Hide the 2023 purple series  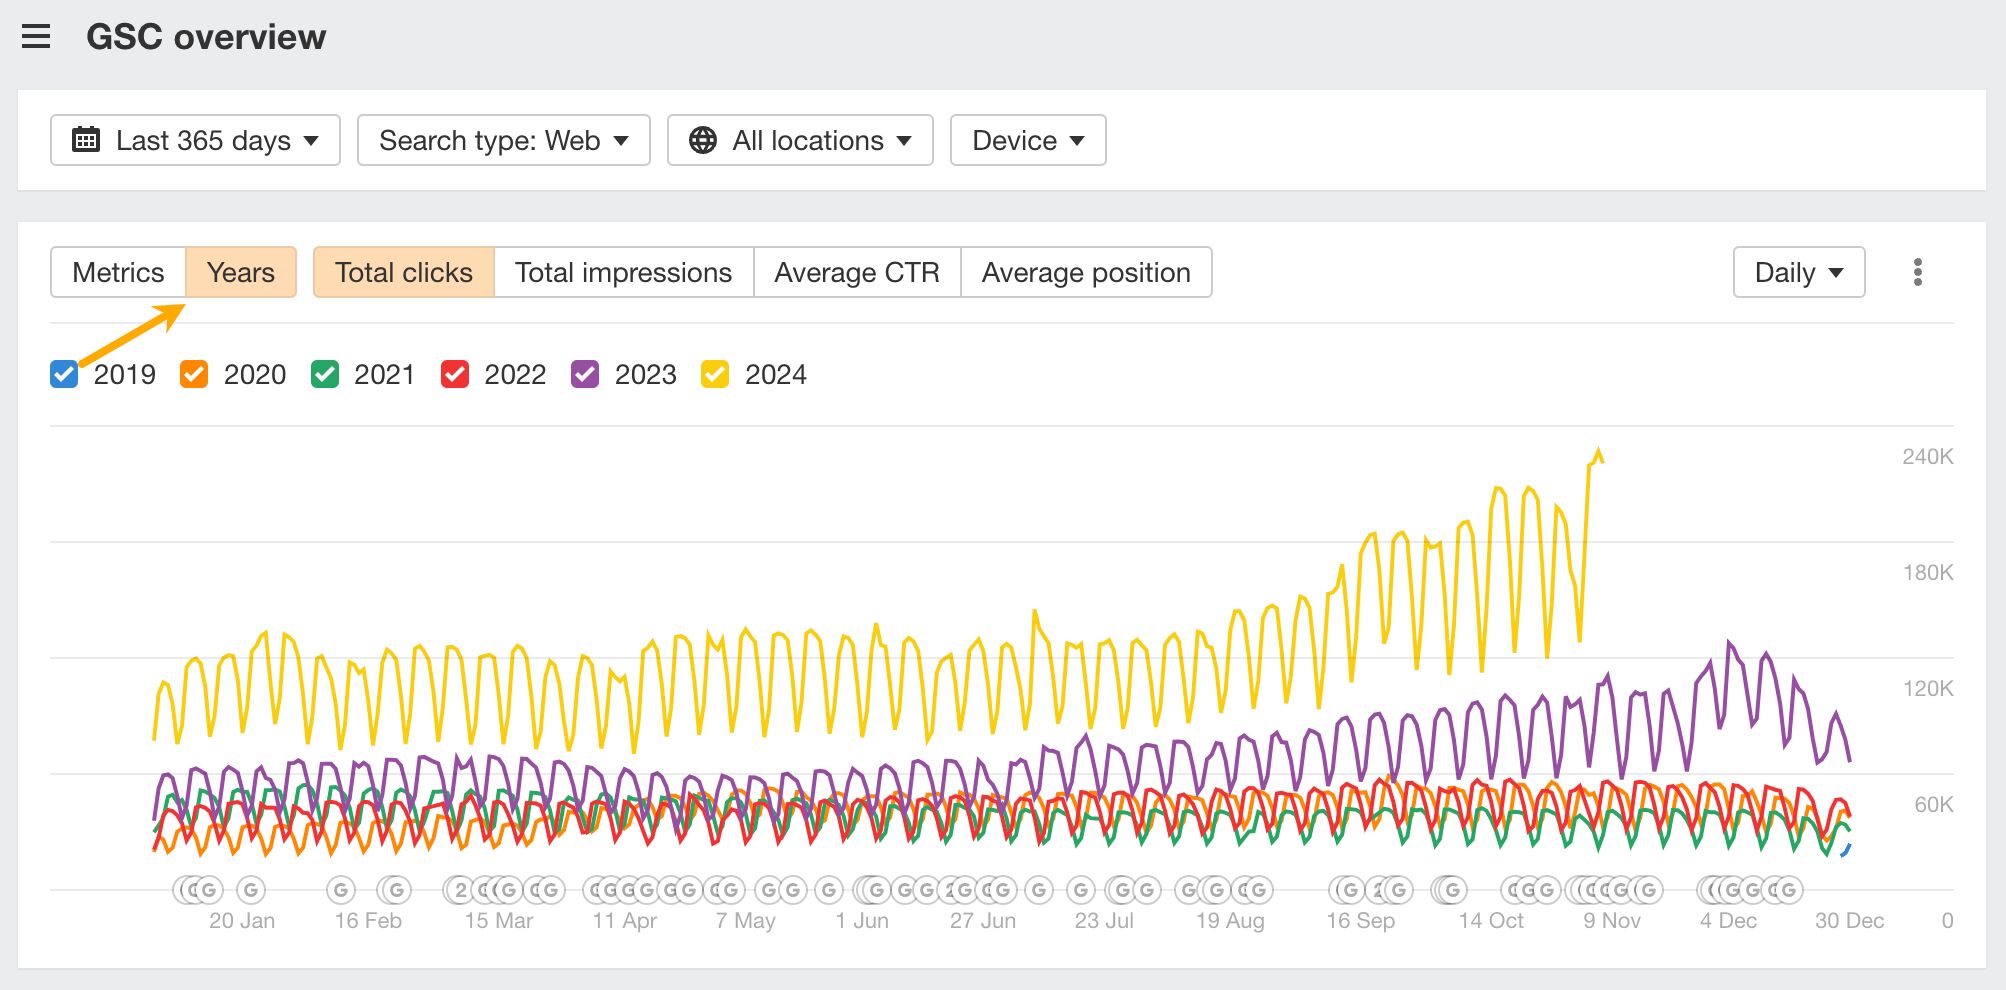(585, 375)
